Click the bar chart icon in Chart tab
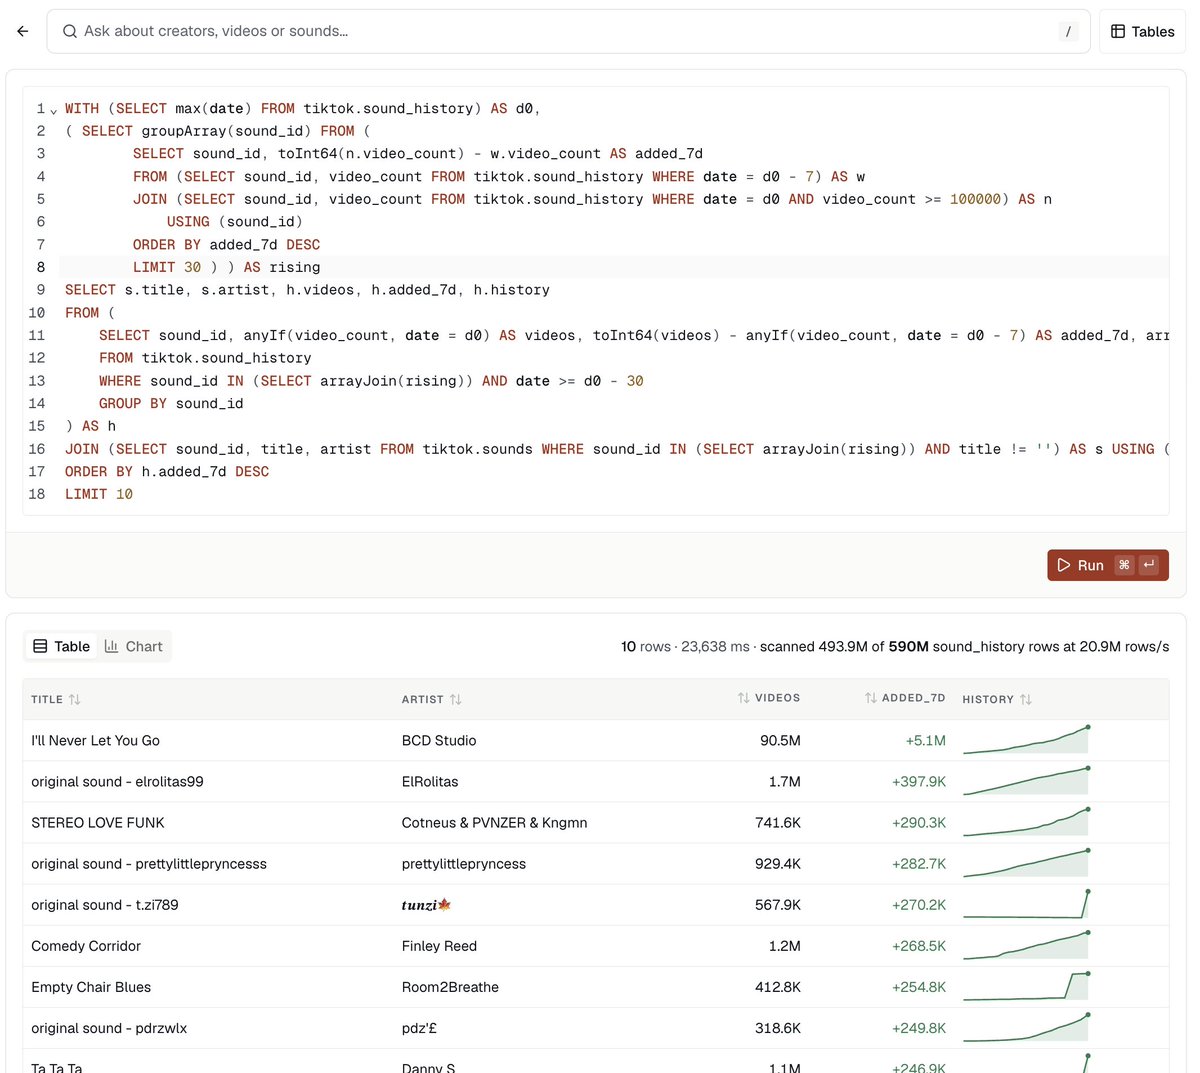This screenshot has height=1073, width=1200. point(112,646)
